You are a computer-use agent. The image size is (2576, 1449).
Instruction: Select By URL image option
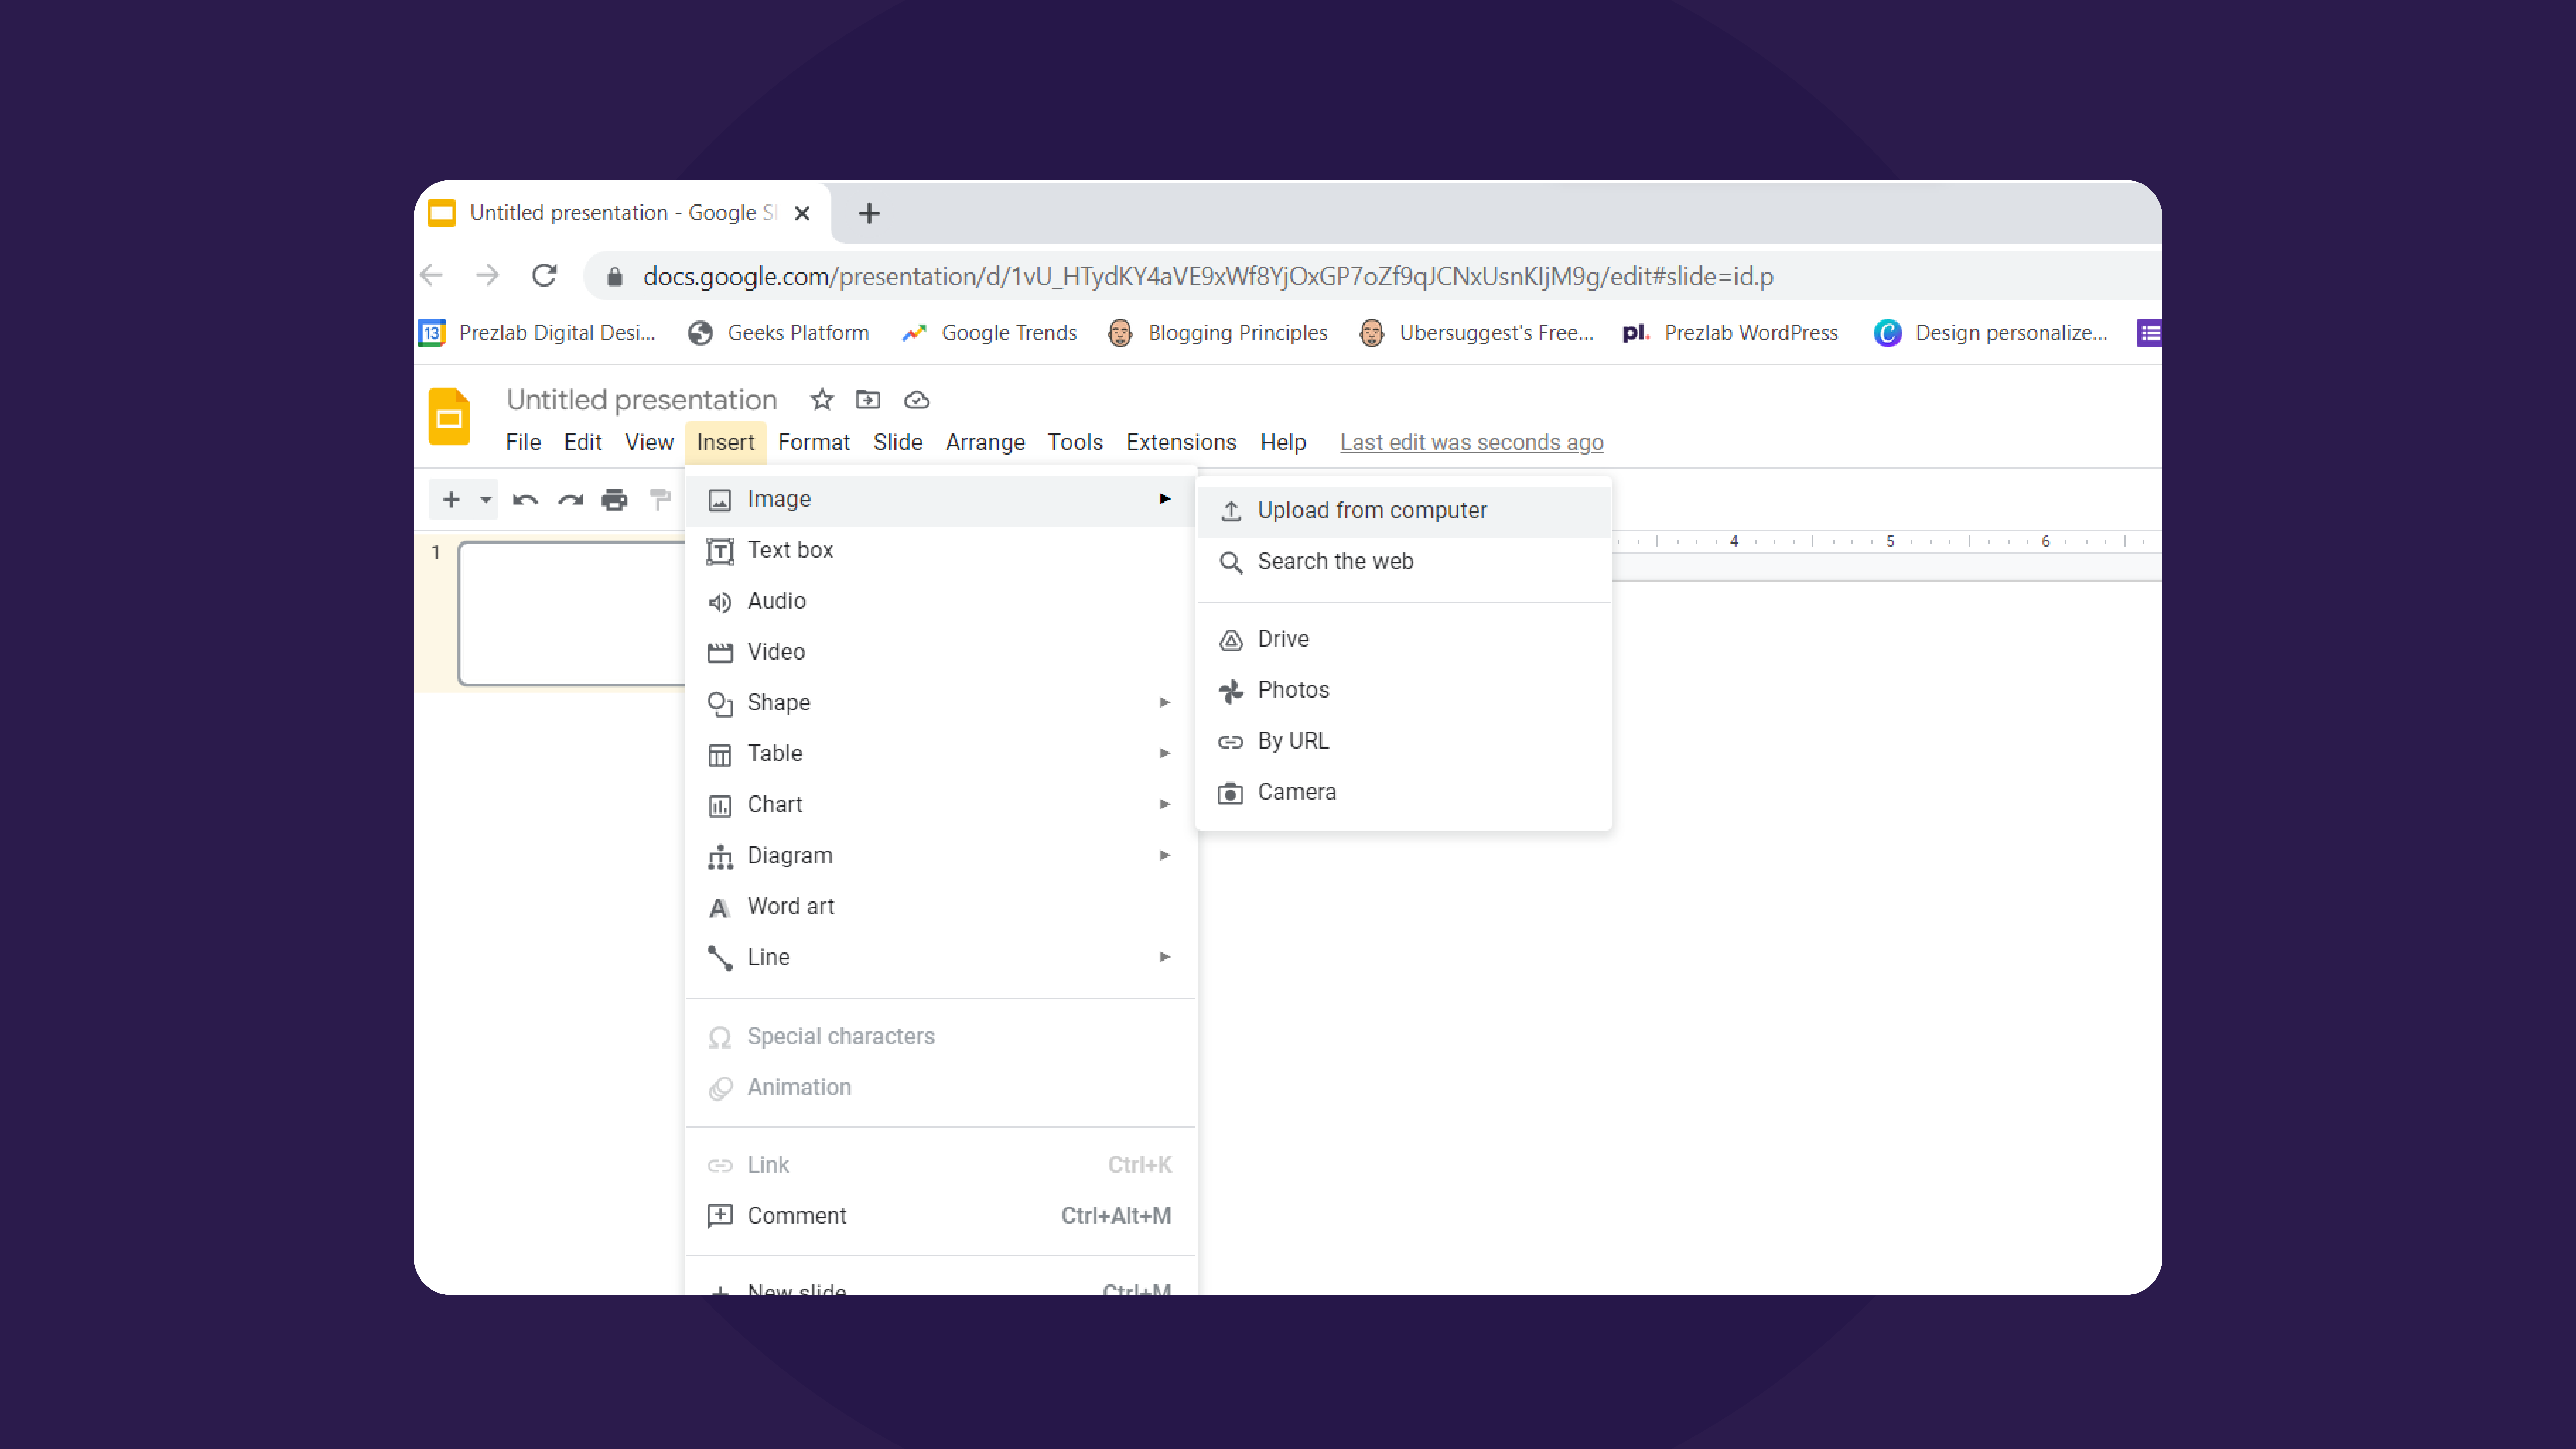[x=1293, y=739]
